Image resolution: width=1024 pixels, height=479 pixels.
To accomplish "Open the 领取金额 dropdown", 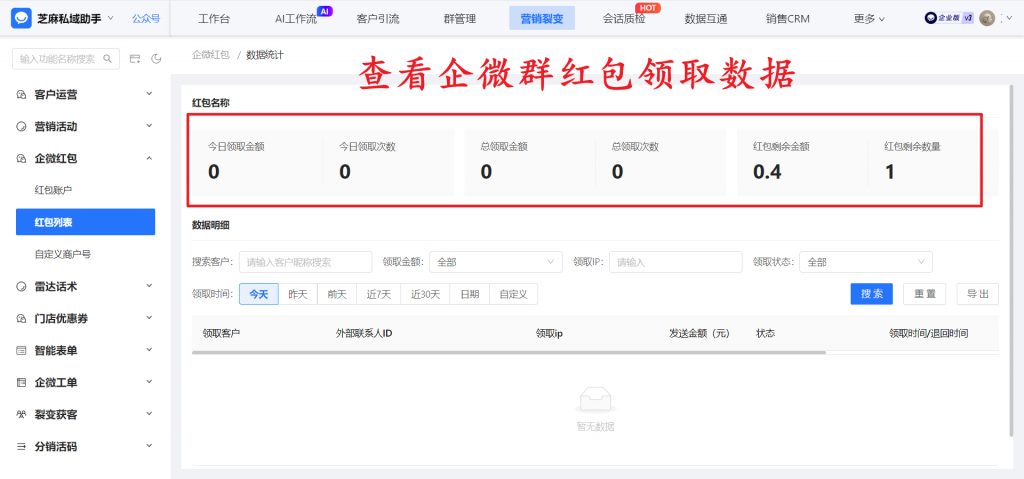I will (496, 262).
